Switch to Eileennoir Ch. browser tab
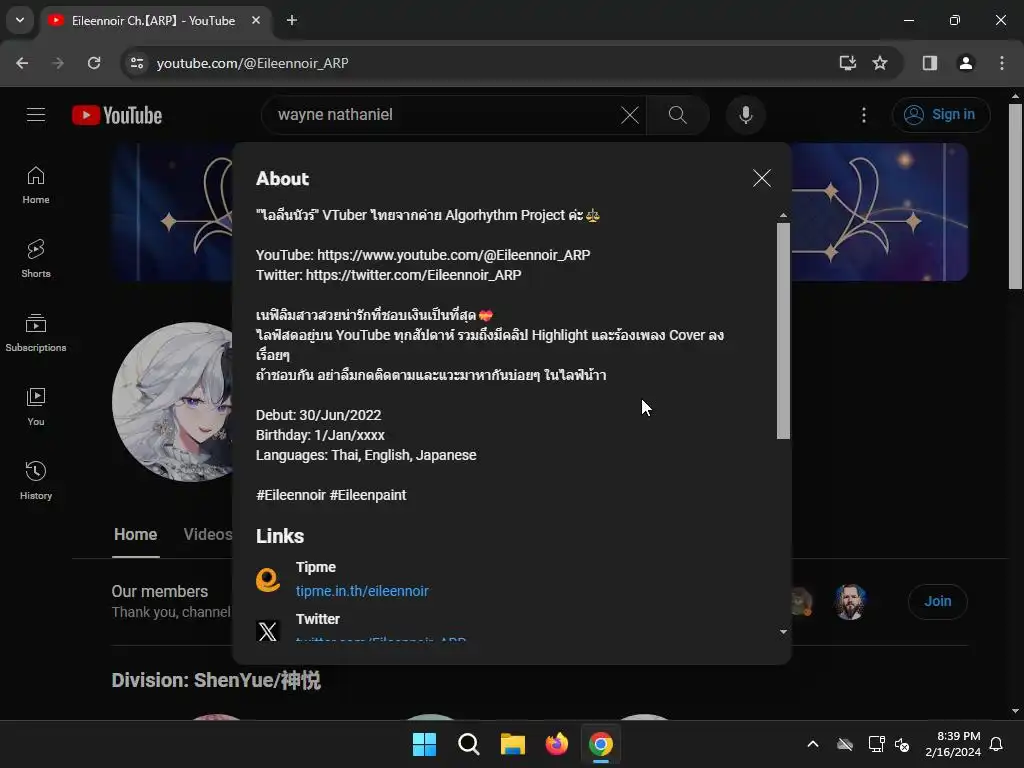 click(x=153, y=20)
